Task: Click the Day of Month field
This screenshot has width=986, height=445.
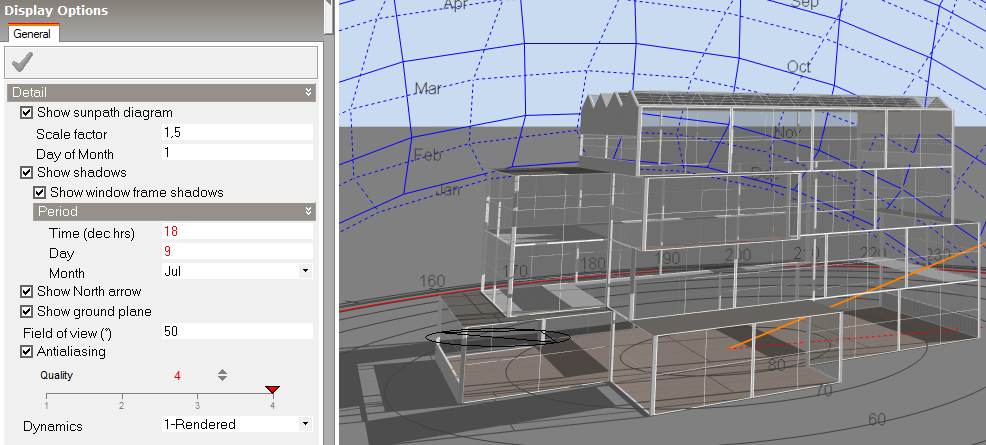Action: pos(236,153)
